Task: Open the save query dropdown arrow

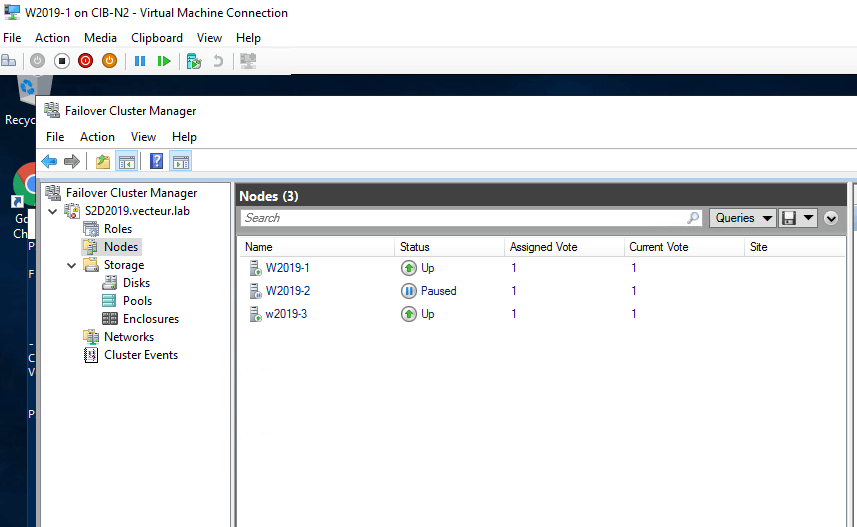Action: pyautogui.click(x=808, y=218)
